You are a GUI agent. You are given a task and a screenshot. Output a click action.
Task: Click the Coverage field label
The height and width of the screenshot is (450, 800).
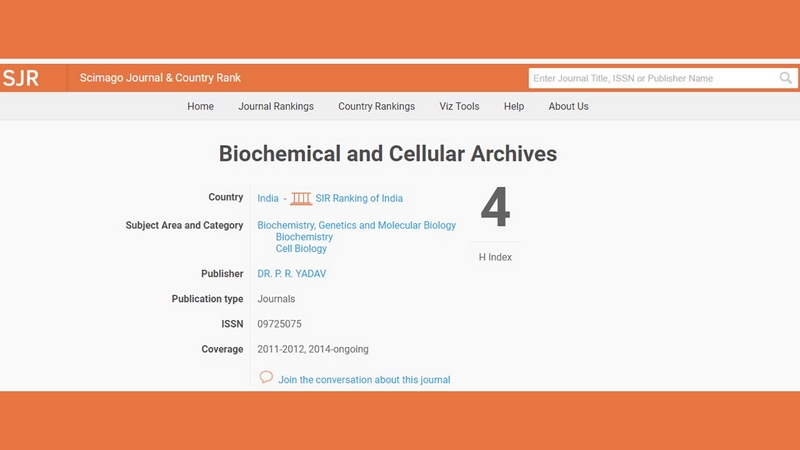coord(222,349)
